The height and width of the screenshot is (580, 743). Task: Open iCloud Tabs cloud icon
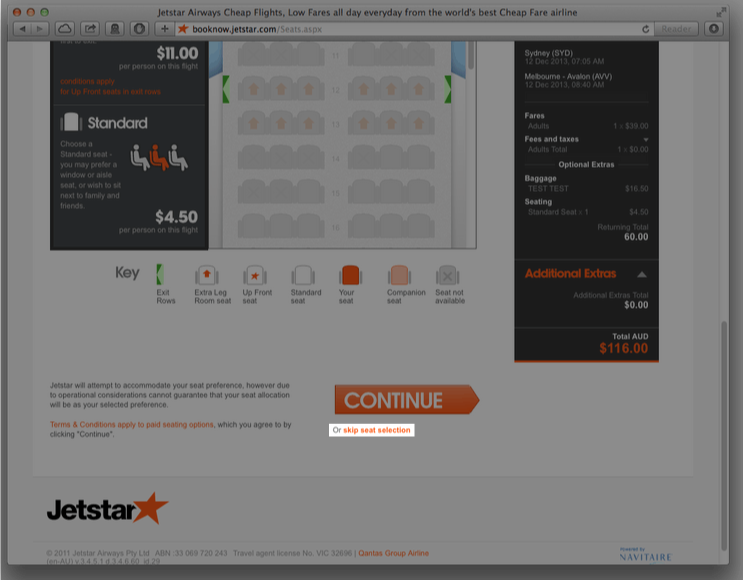pyautogui.click(x=65, y=29)
